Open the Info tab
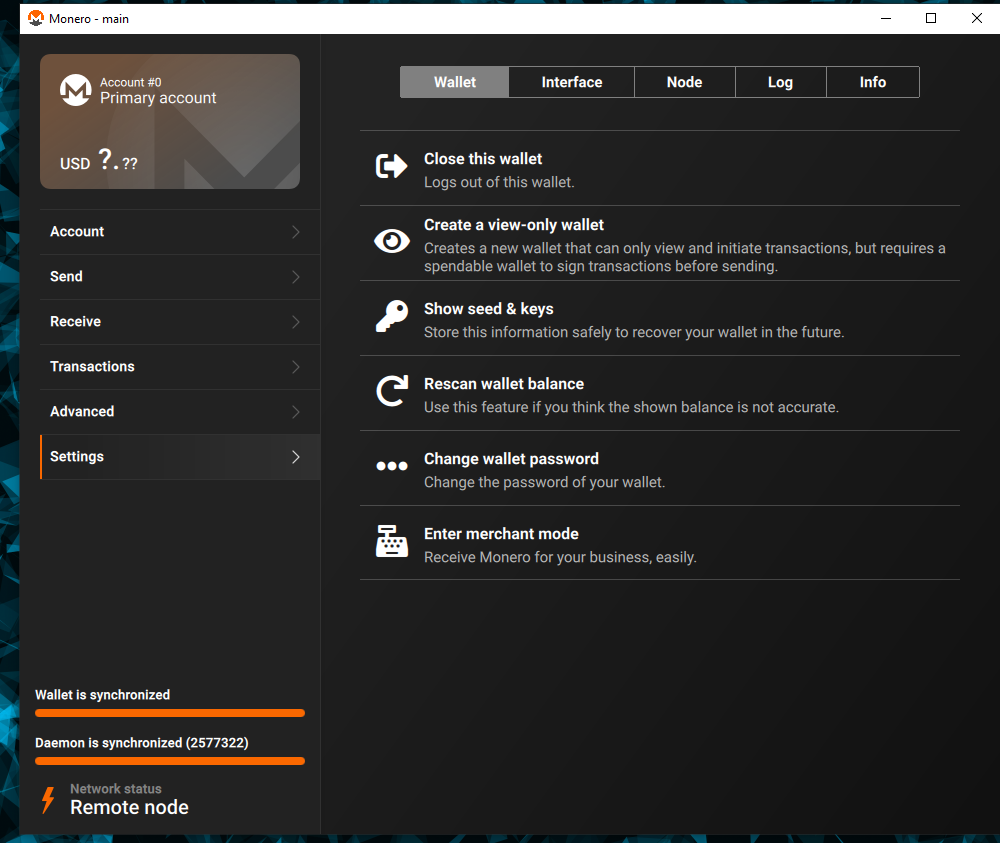This screenshot has height=843, width=1000. coord(872,82)
